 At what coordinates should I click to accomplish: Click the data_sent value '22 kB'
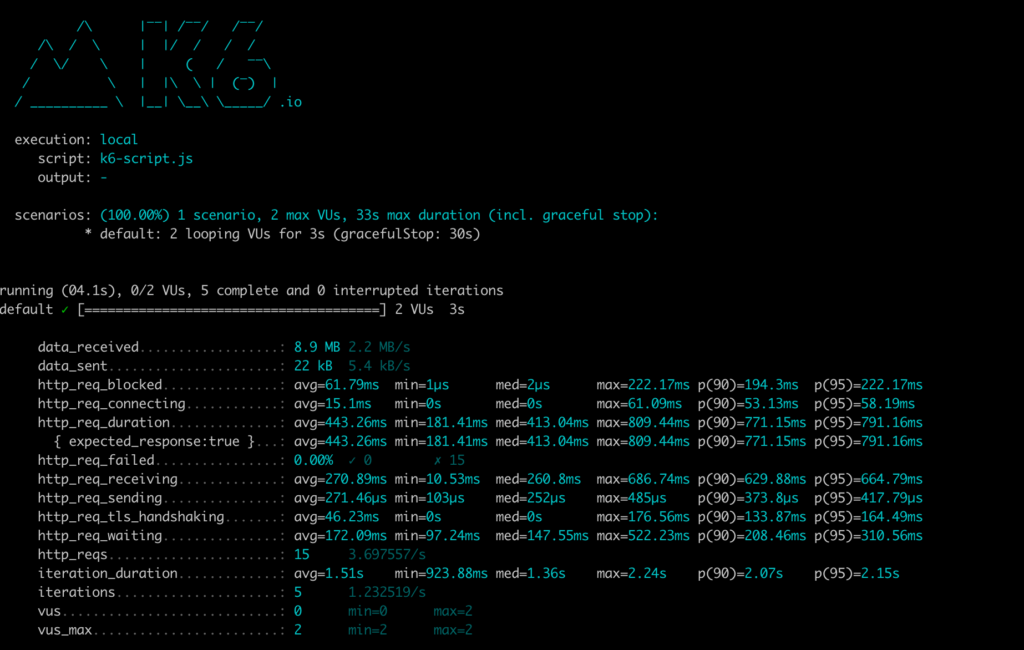313,366
